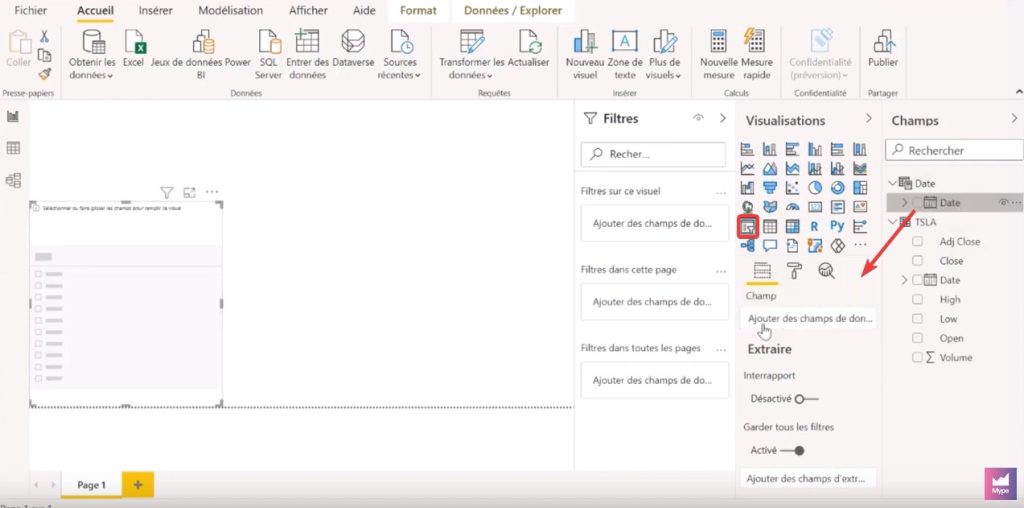Select the Scatter chart visual
The width and height of the screenshot is (1024, 508).
792,188
